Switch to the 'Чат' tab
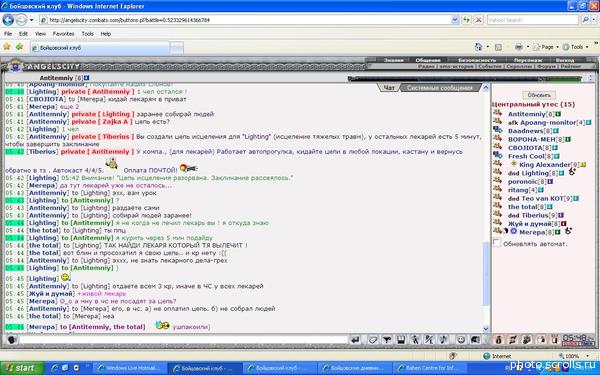Screen dimensions: 600x375 389,88
